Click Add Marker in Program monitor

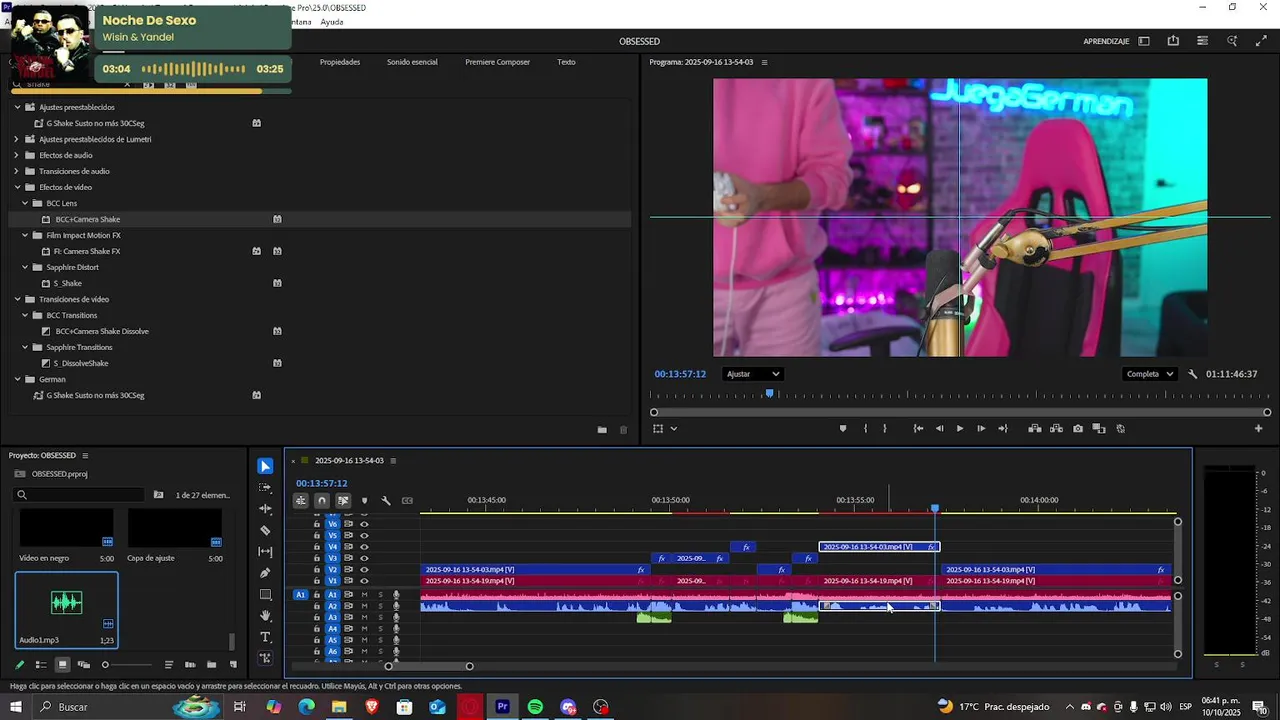(843, 428)
